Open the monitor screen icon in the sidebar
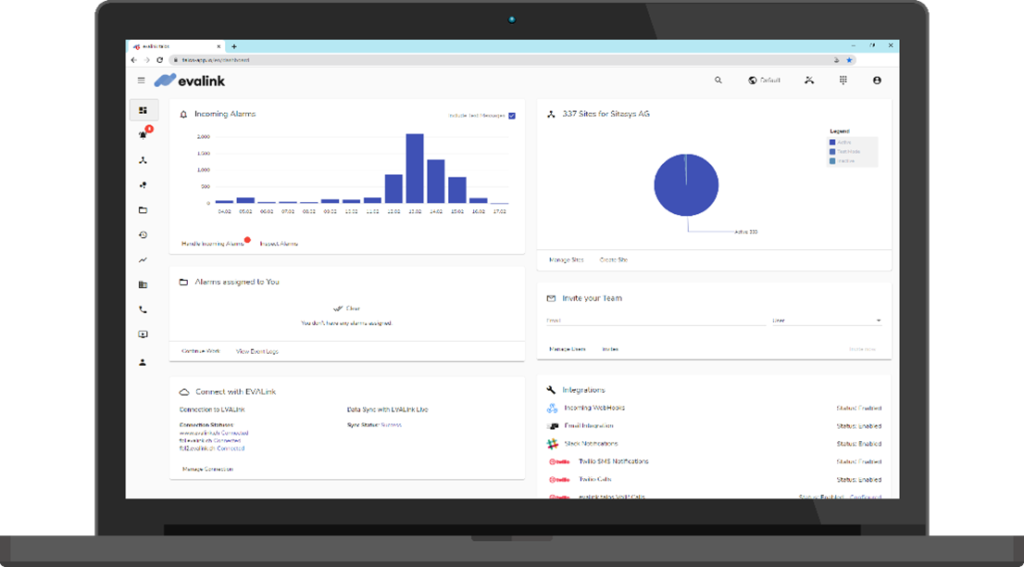1024x567 pixels. point(143,334)
